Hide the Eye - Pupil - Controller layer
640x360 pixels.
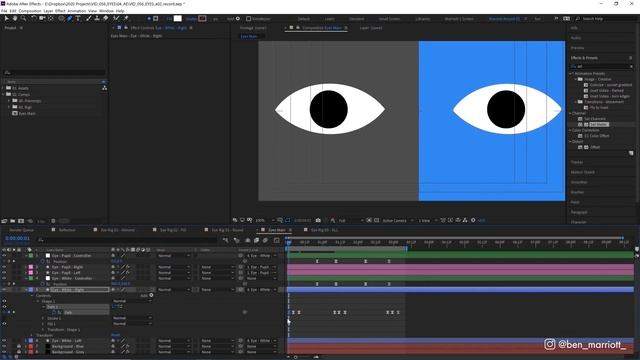click(4, 256)
